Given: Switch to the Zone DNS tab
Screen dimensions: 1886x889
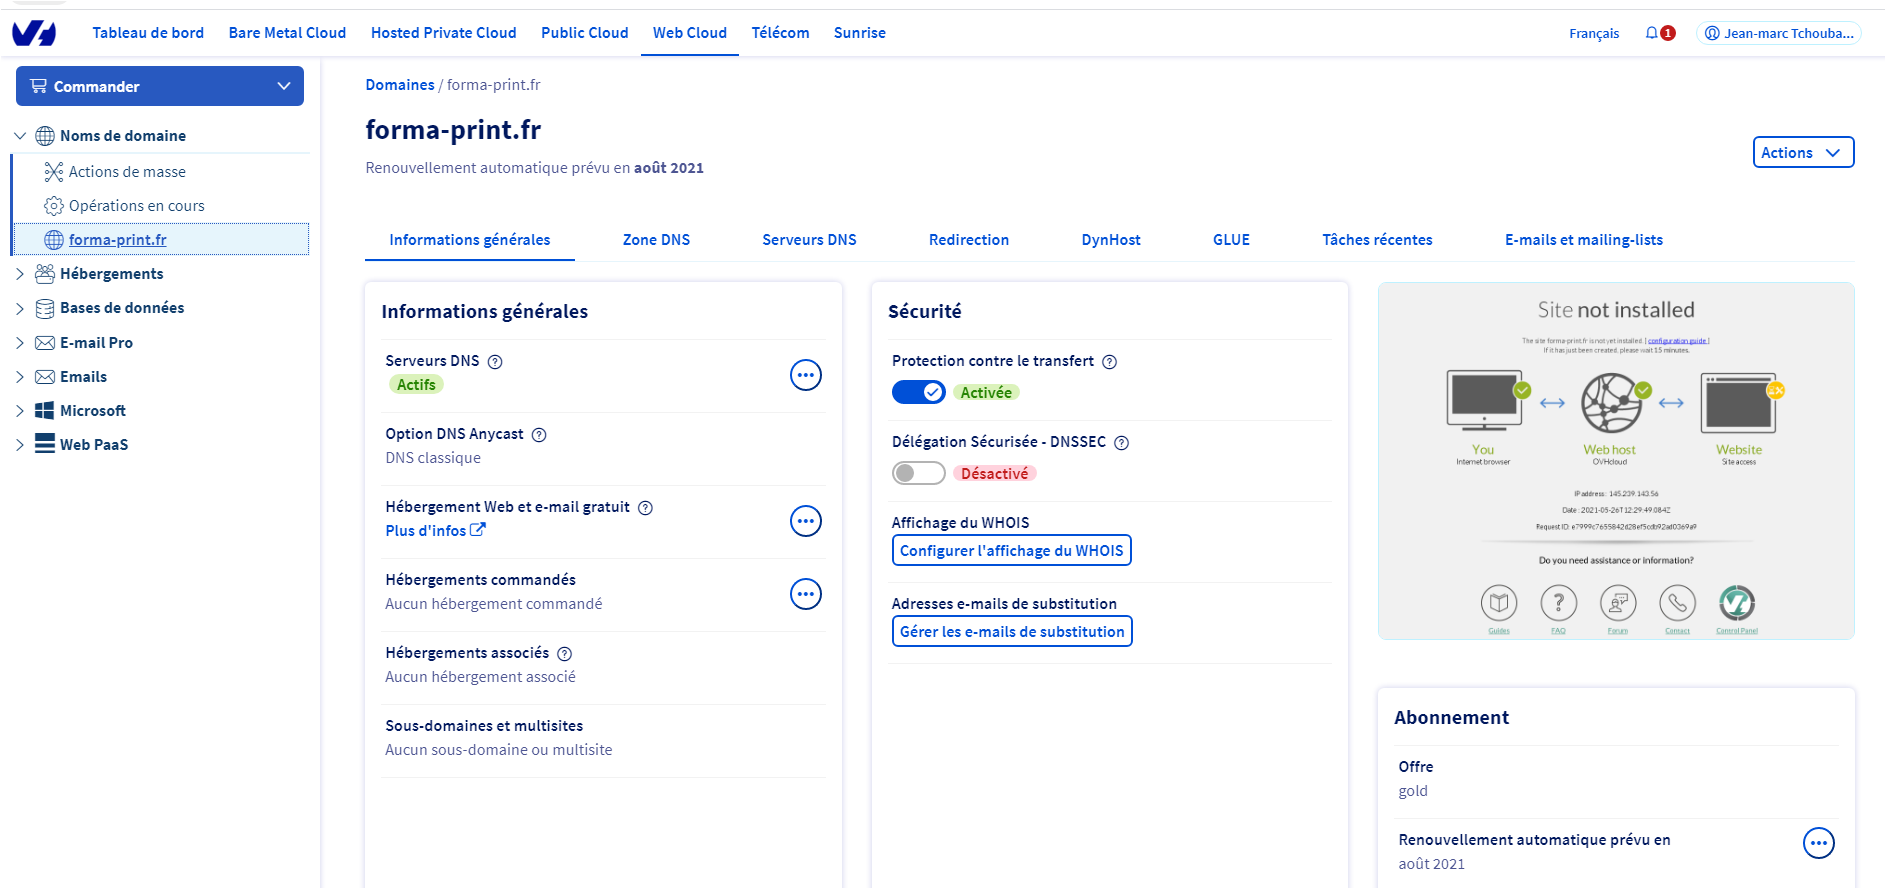Looking at the screenshot, I should click(656, 240).
